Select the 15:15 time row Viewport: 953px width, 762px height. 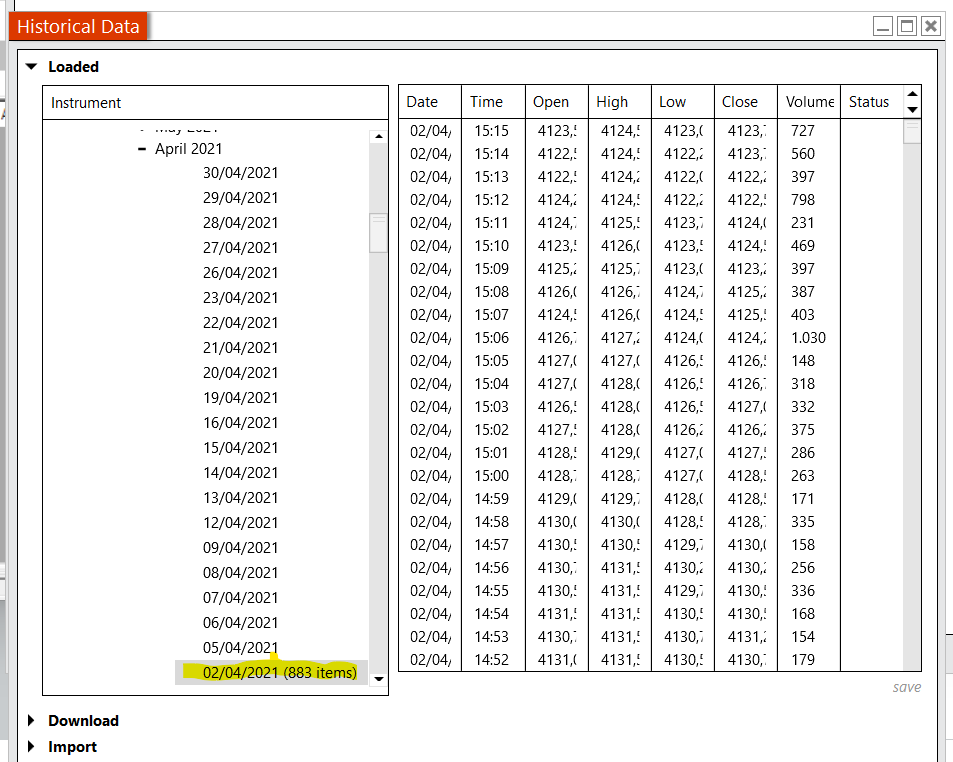492,131
